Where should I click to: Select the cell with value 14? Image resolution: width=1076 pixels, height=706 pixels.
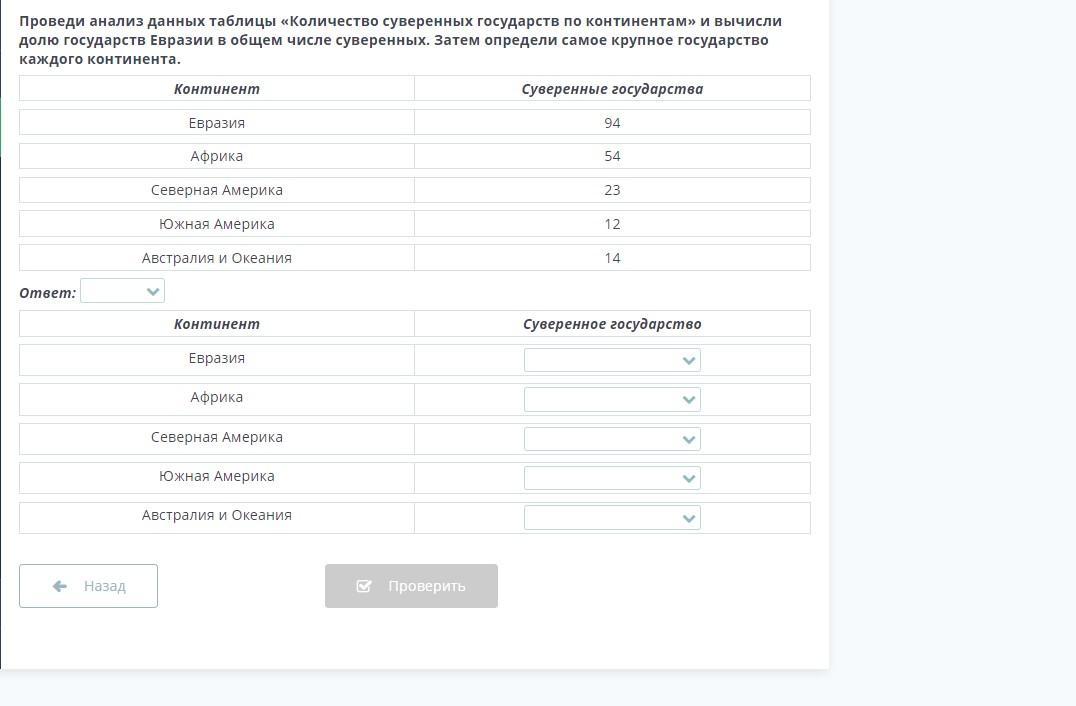pyautogui.click(x=612, y=258)
